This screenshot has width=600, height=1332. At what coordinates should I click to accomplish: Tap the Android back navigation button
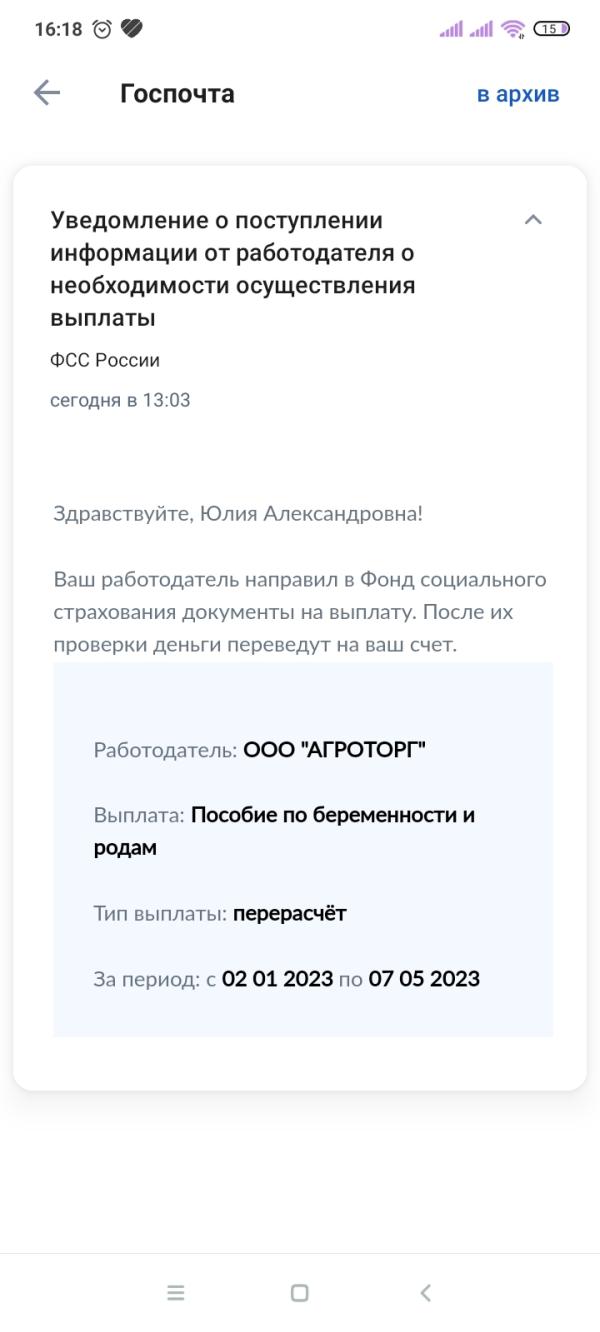pos(422,1292)
